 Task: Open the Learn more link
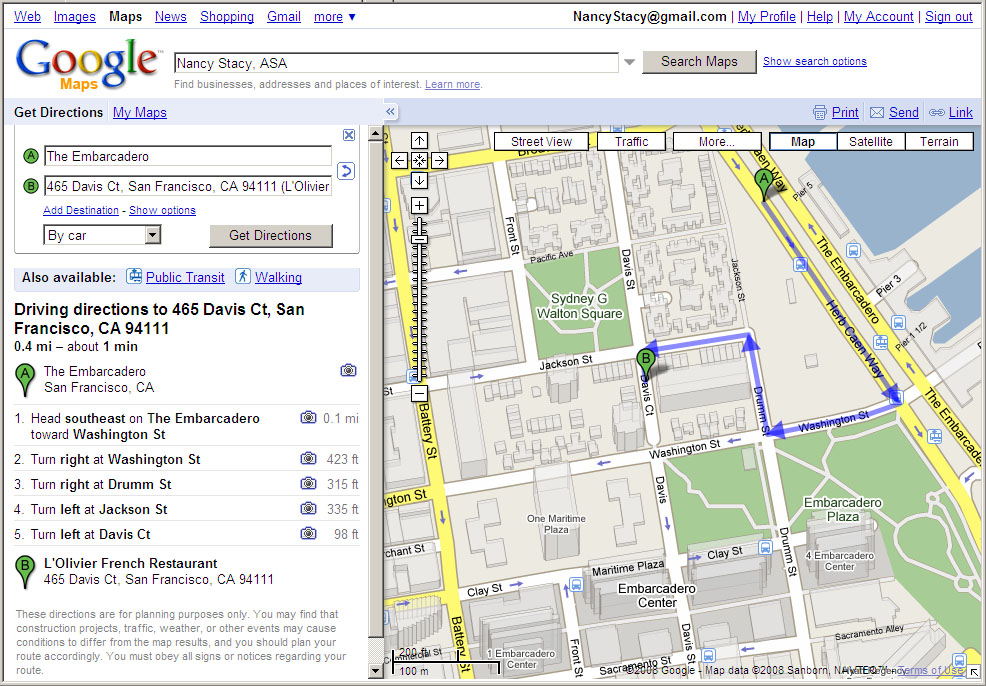(x=453, y=84)
